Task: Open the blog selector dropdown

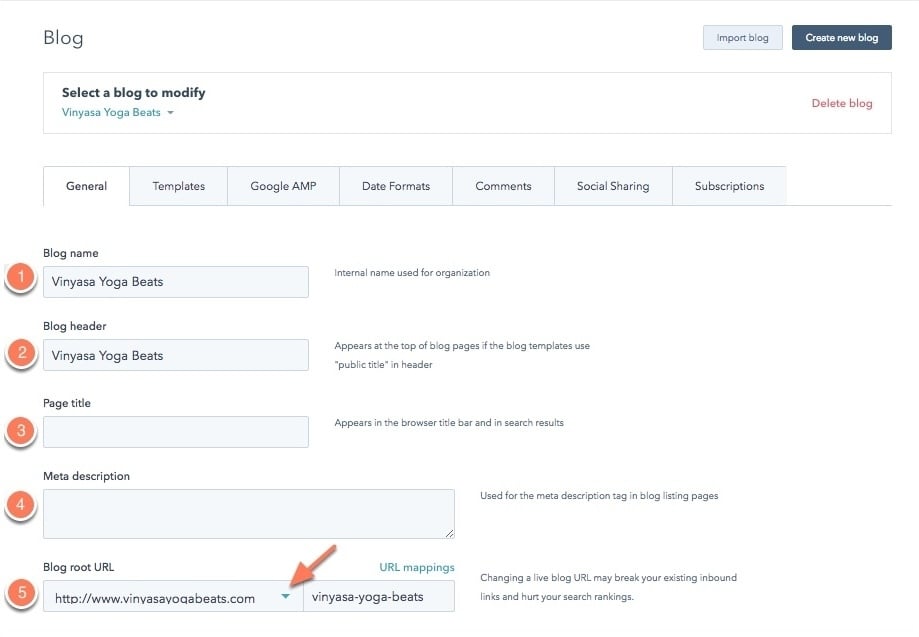Action: click(119, 113)
